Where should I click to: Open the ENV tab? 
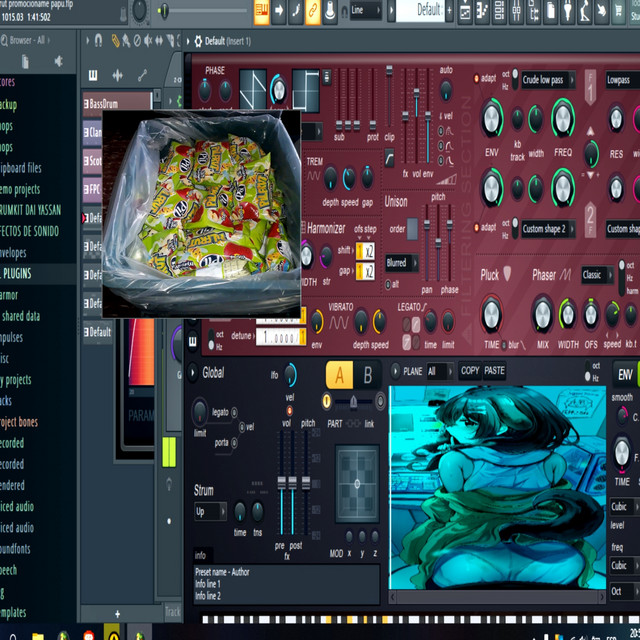pos(625,375)
